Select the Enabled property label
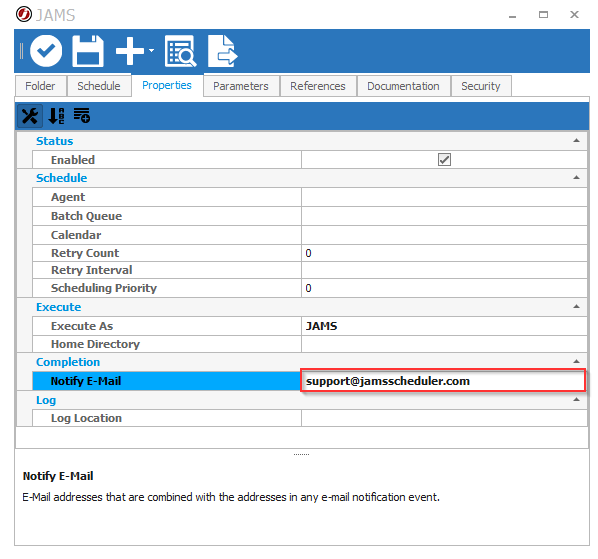 73,160
